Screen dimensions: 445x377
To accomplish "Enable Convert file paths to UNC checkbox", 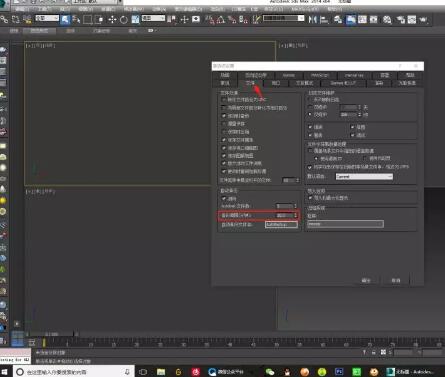I will 224,100.
